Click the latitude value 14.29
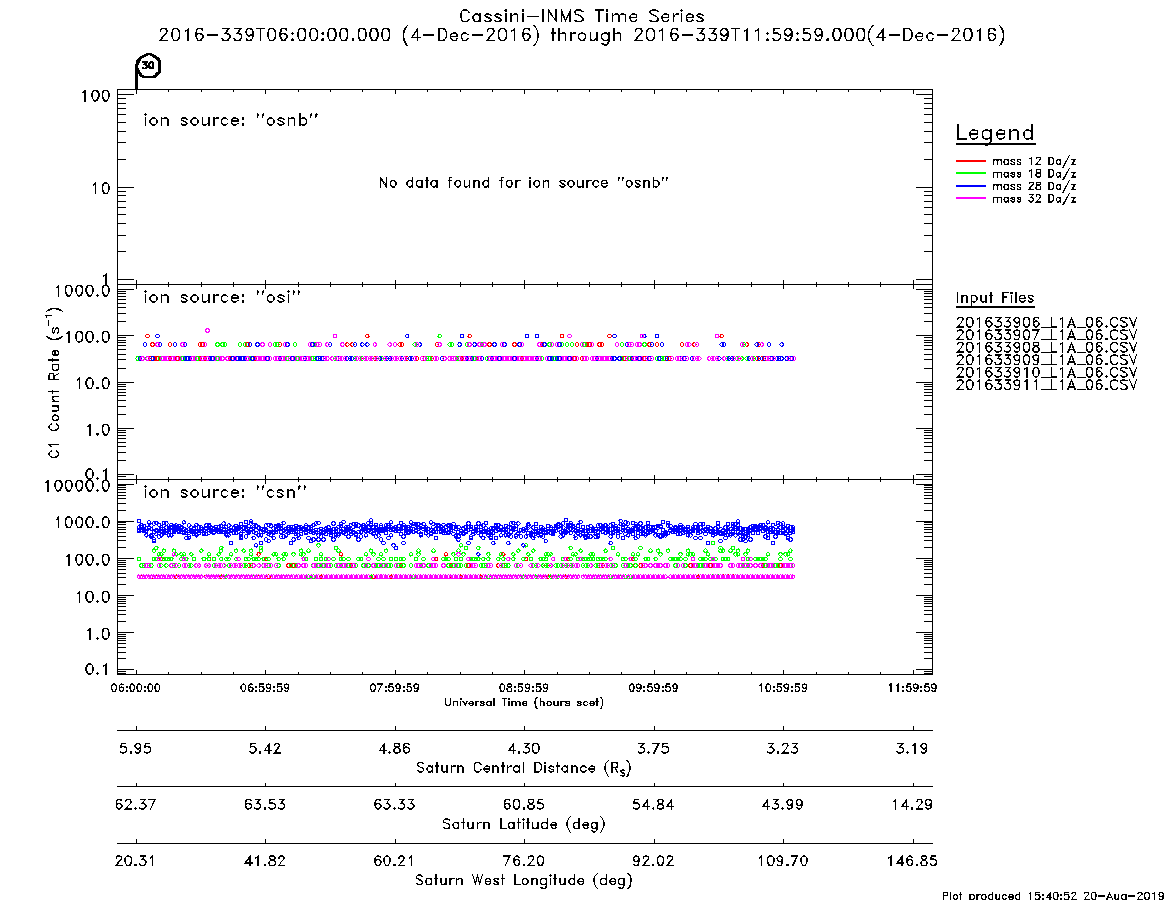The height and width of the screenshot is (900, 1165). (912, 805)
